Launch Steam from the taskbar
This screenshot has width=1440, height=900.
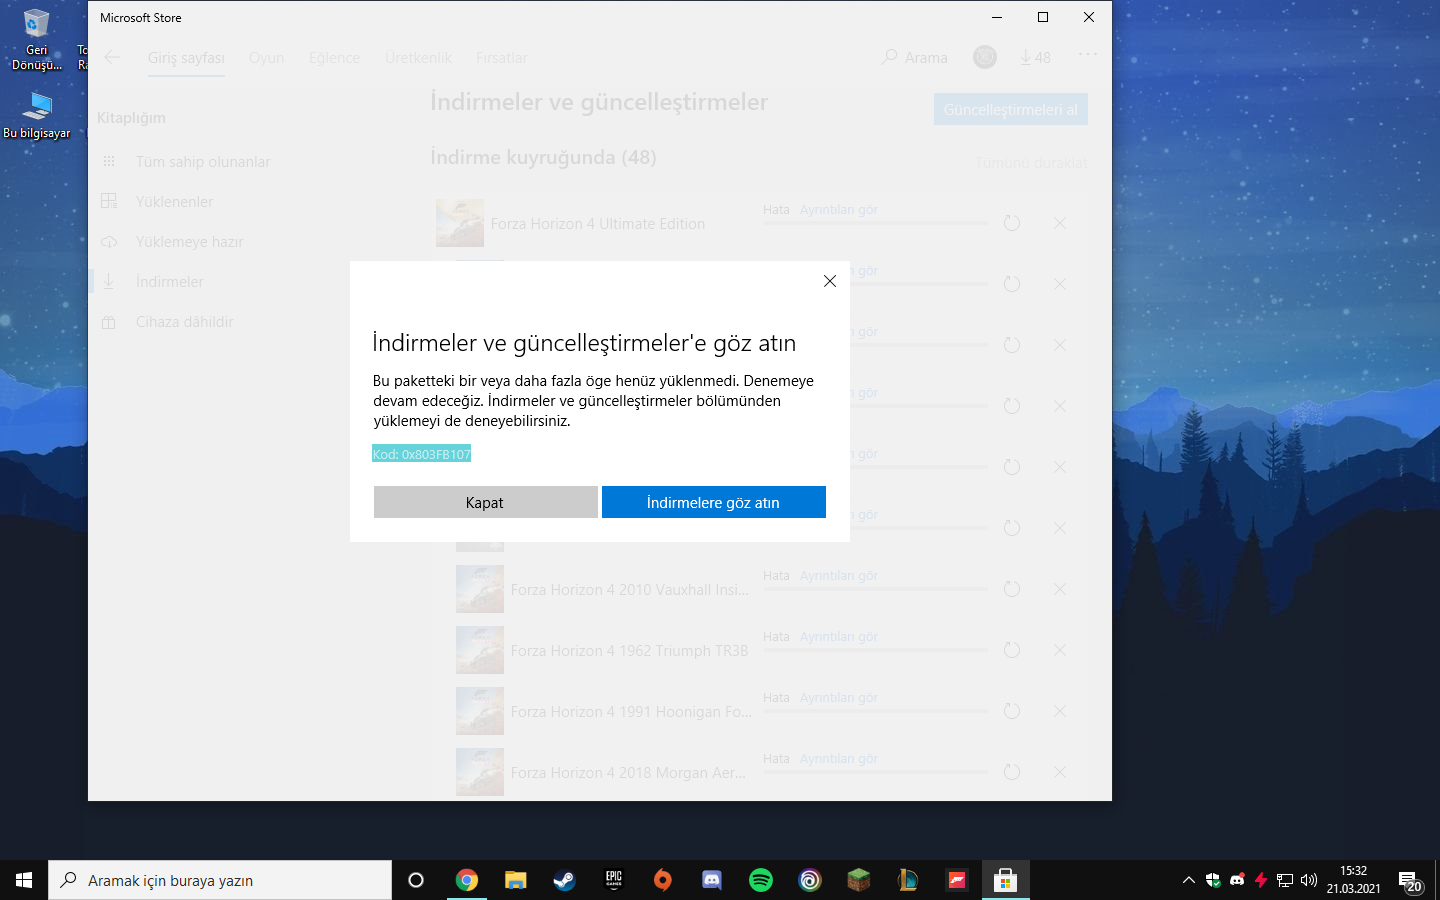tap(564, 880)
